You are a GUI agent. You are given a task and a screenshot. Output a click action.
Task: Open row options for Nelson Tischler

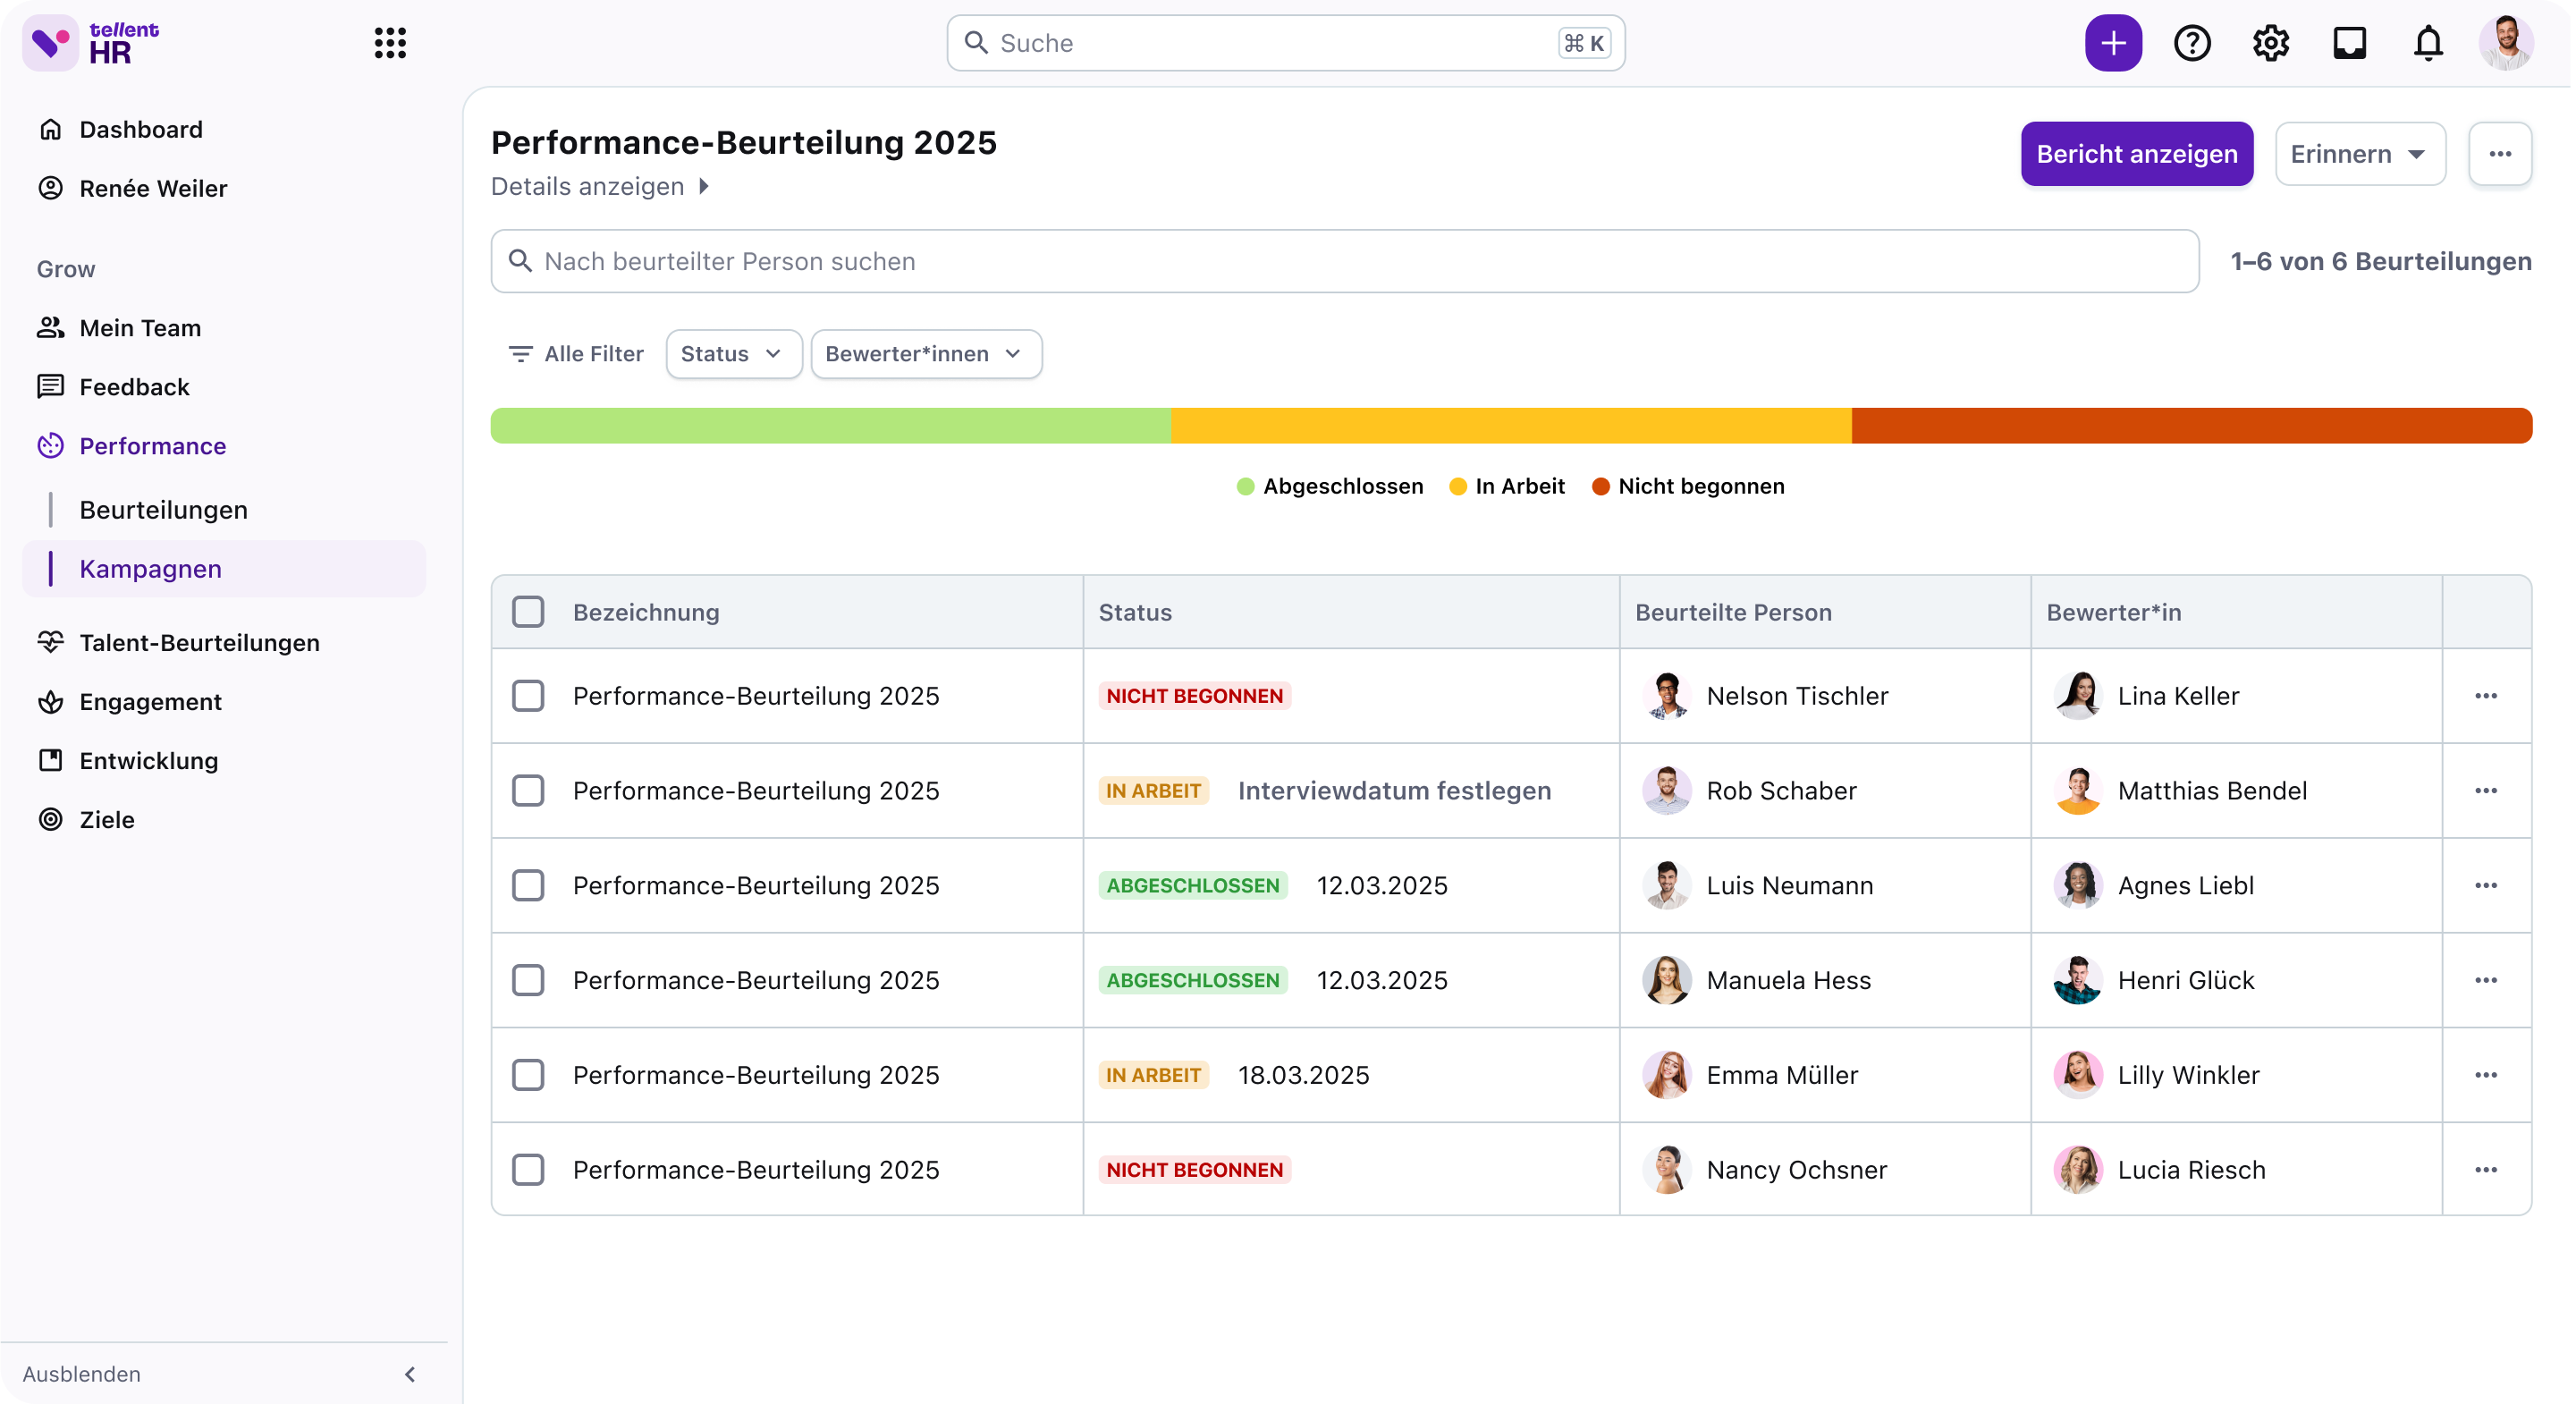(x=2485, y=696)
